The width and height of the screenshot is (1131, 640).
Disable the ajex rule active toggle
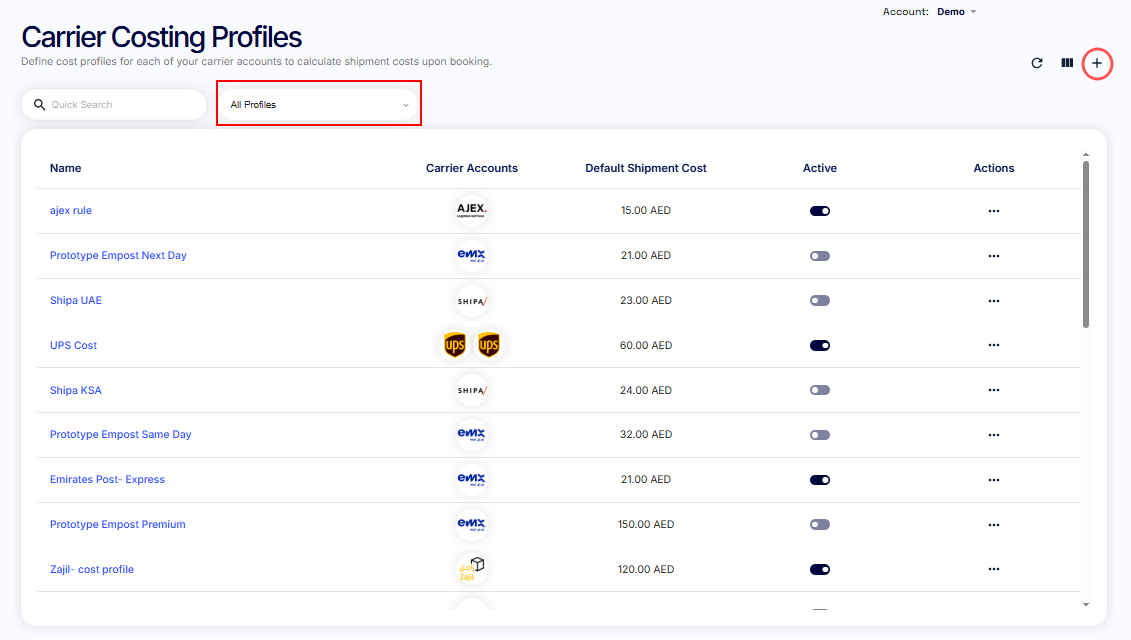coord(820,211)
